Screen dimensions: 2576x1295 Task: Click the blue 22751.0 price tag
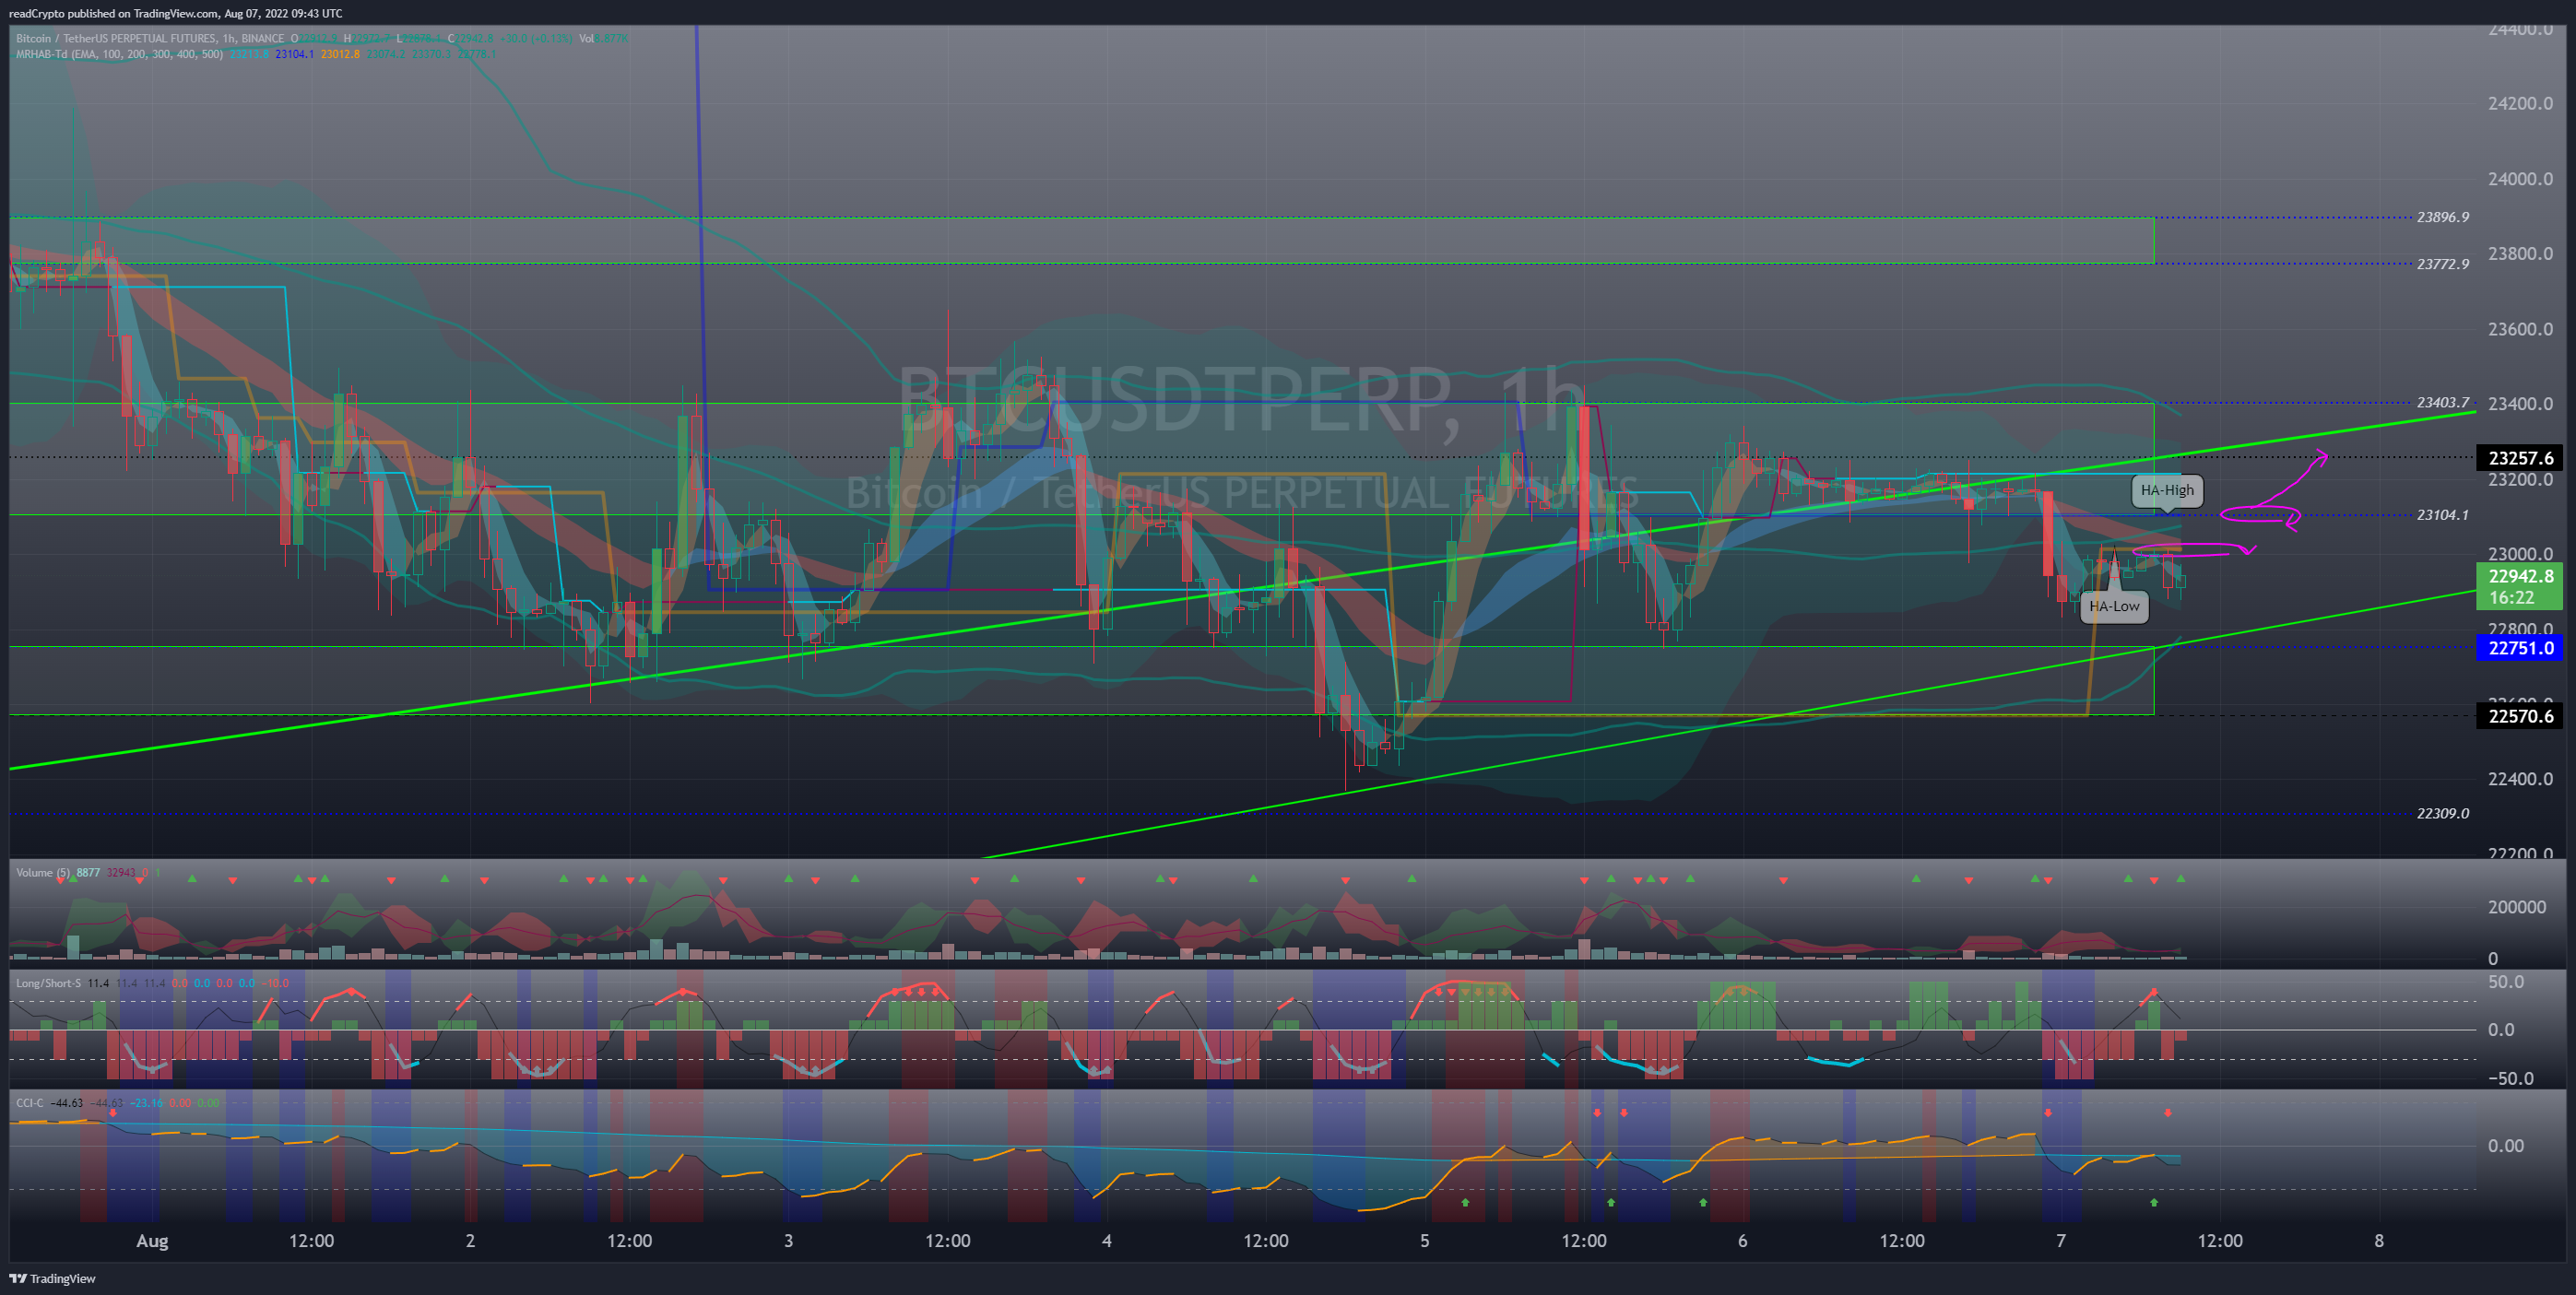pyautogui.click(x=2519, y=648)
